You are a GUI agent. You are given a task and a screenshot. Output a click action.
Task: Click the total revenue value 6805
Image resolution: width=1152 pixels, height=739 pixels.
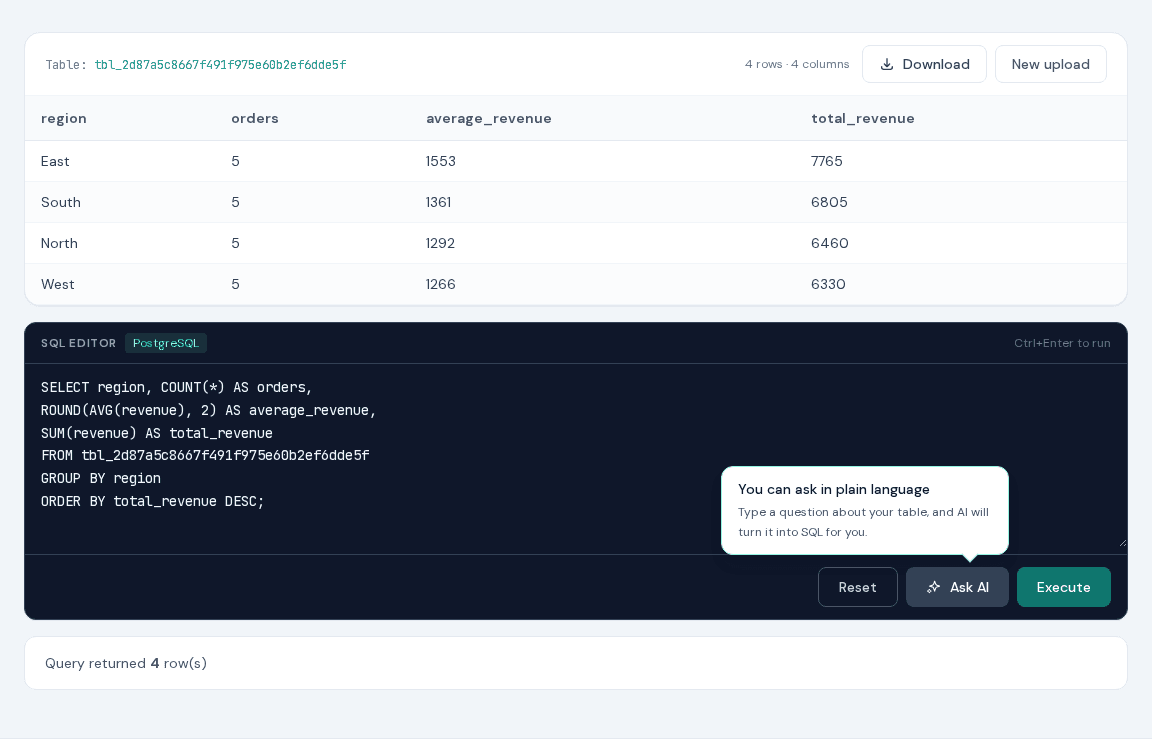pyautogui.click(x=829, y=202)
